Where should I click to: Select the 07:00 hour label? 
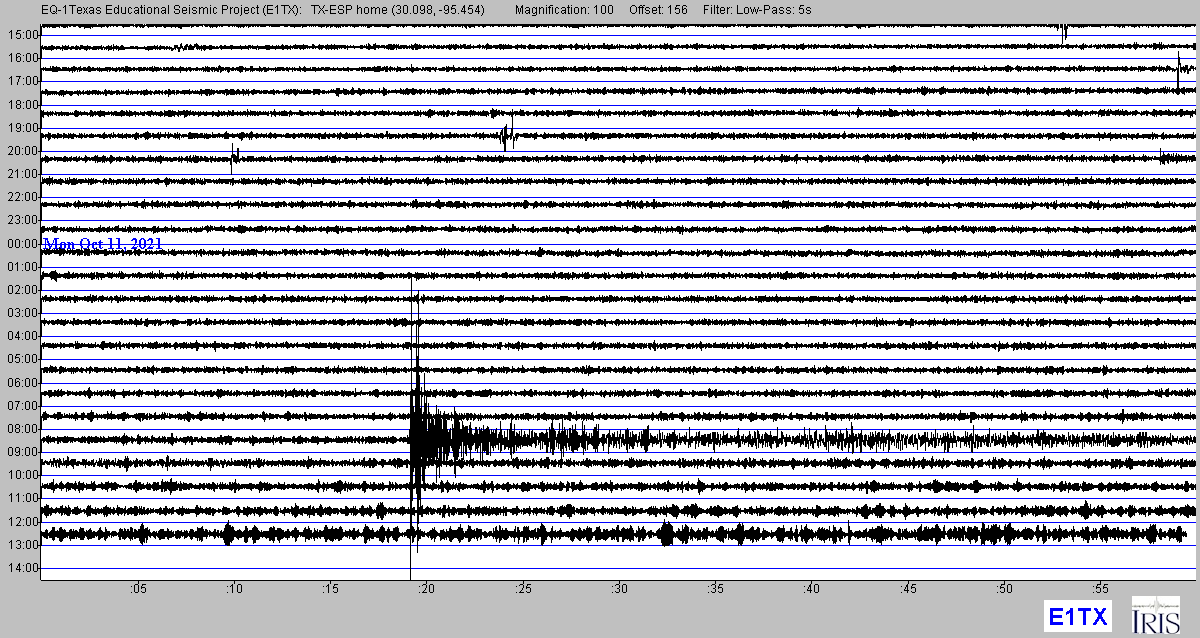(22, 406)
